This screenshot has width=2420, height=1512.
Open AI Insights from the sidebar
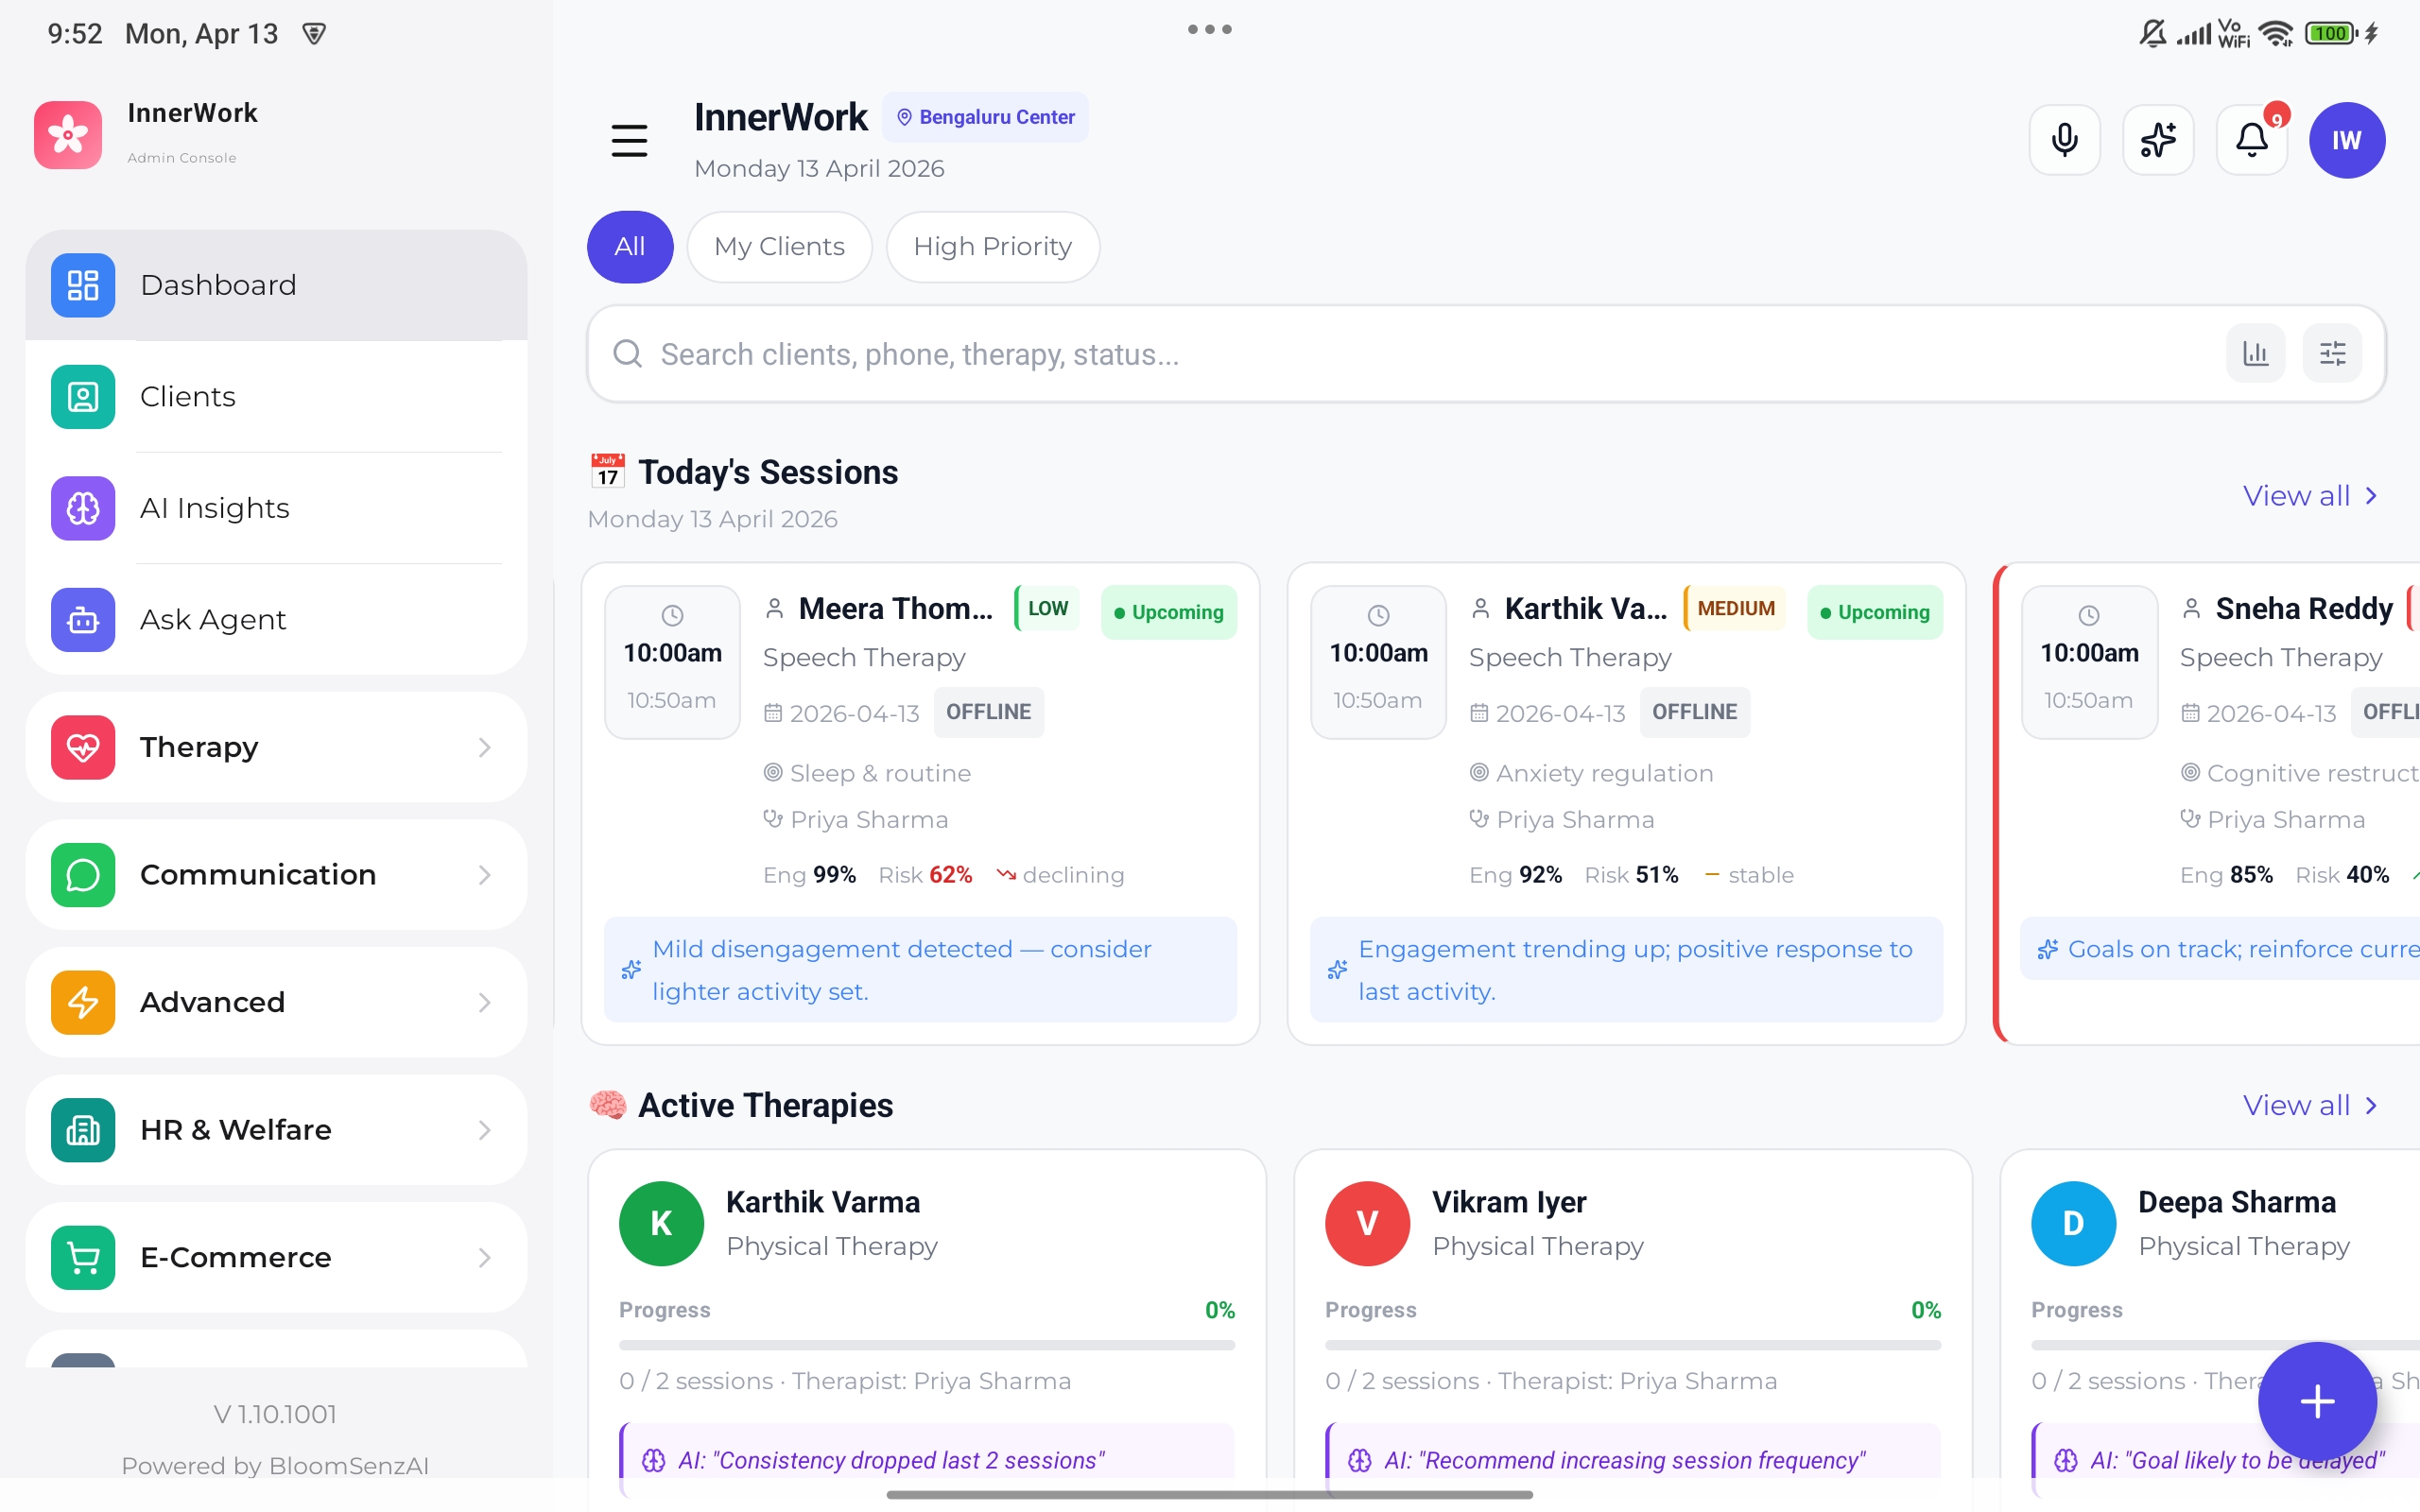214,508
